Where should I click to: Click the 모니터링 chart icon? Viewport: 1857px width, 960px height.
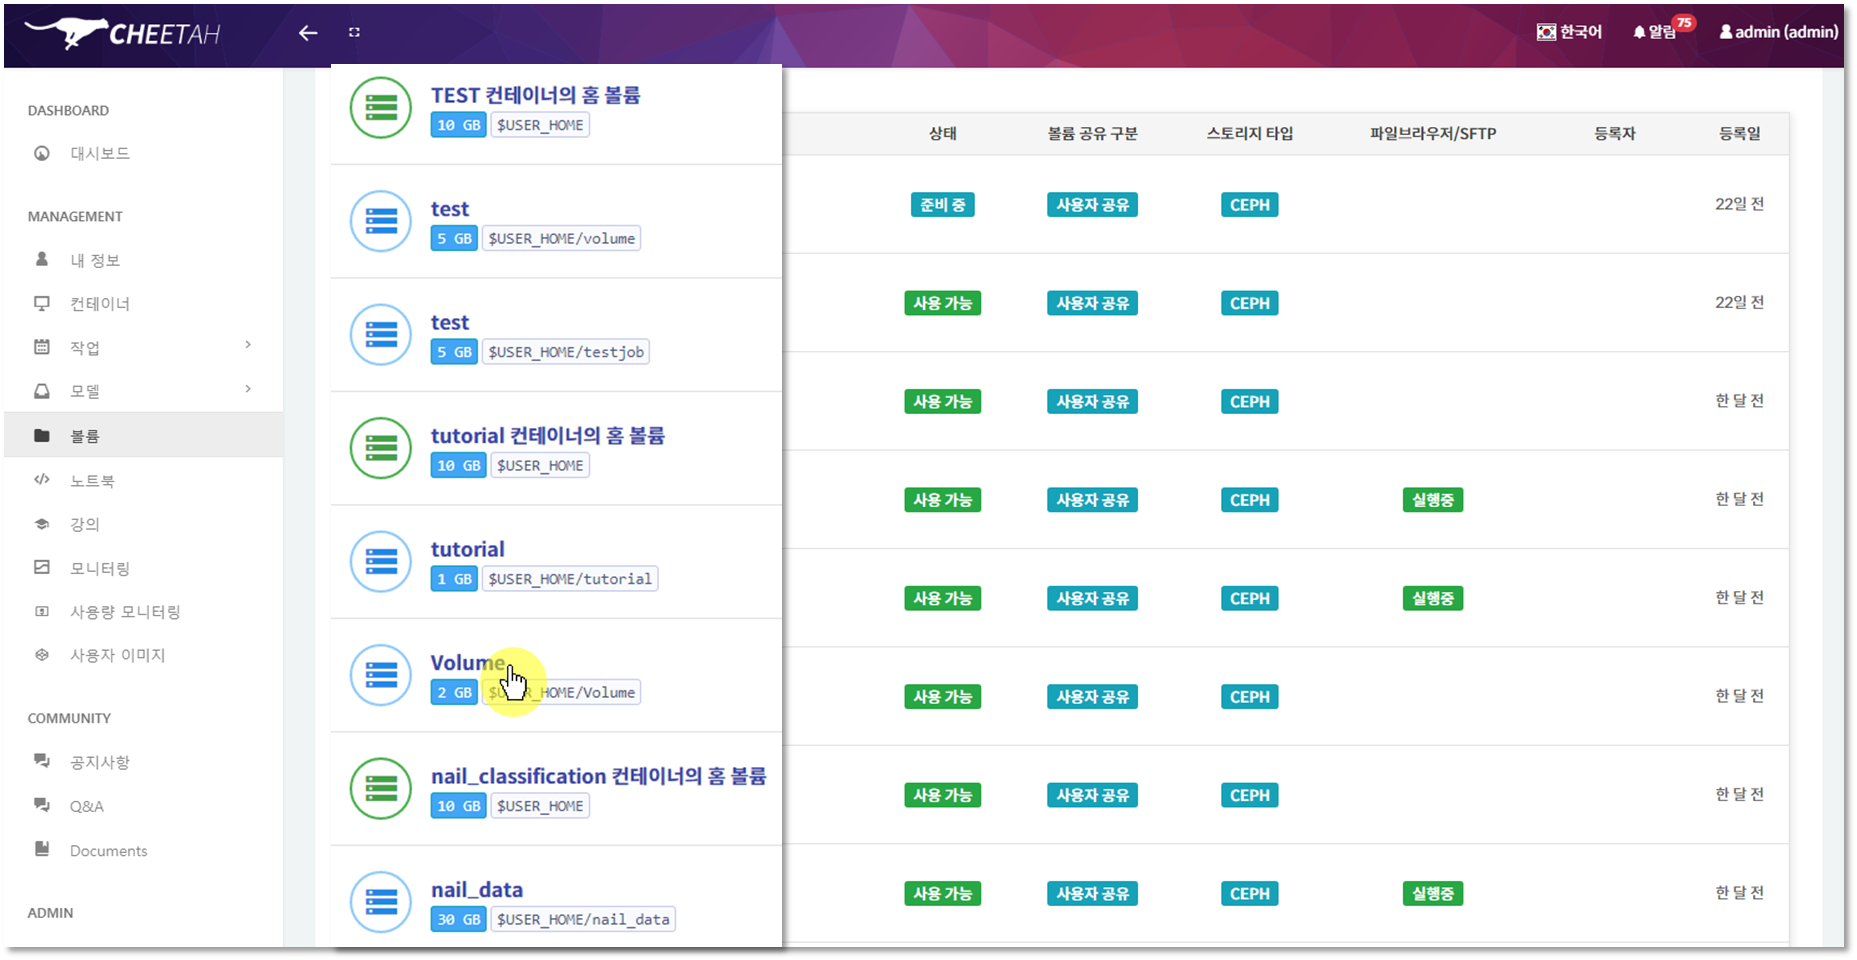[42, 567]
